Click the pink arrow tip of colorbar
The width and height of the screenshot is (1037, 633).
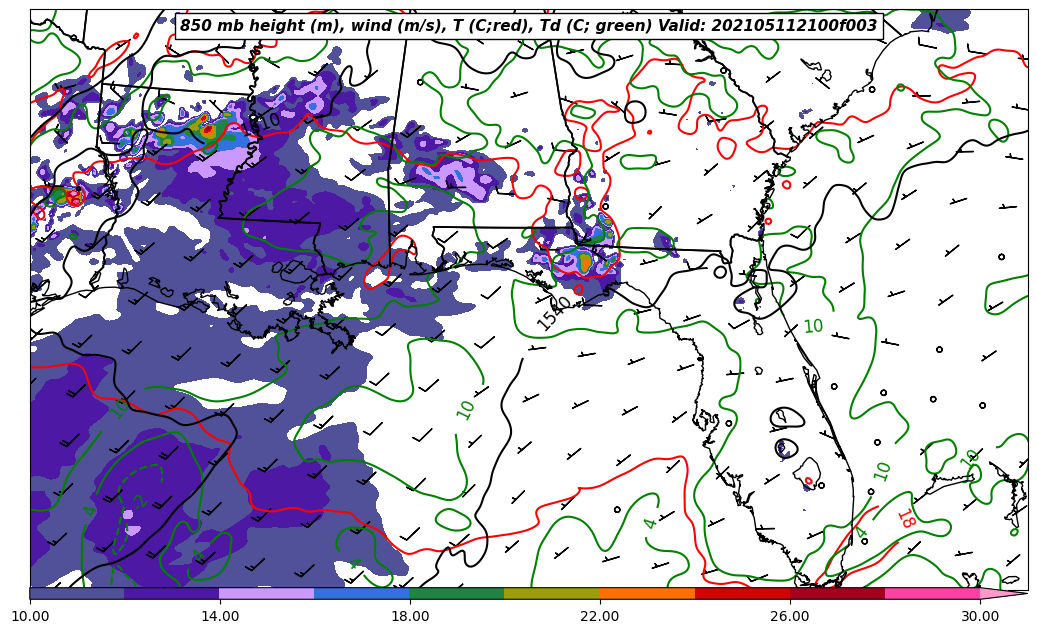click(1004, 593)
